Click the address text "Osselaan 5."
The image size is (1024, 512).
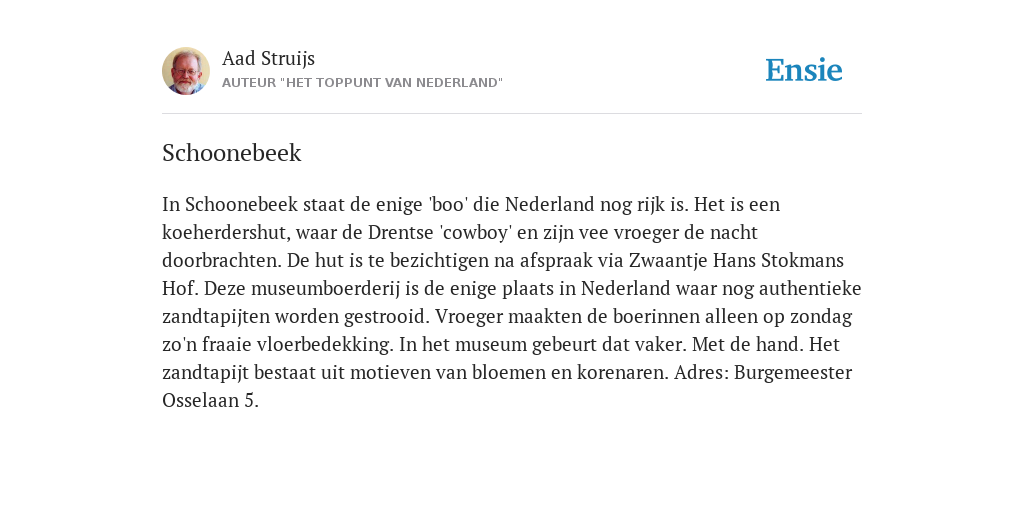(x=210, y=401)
